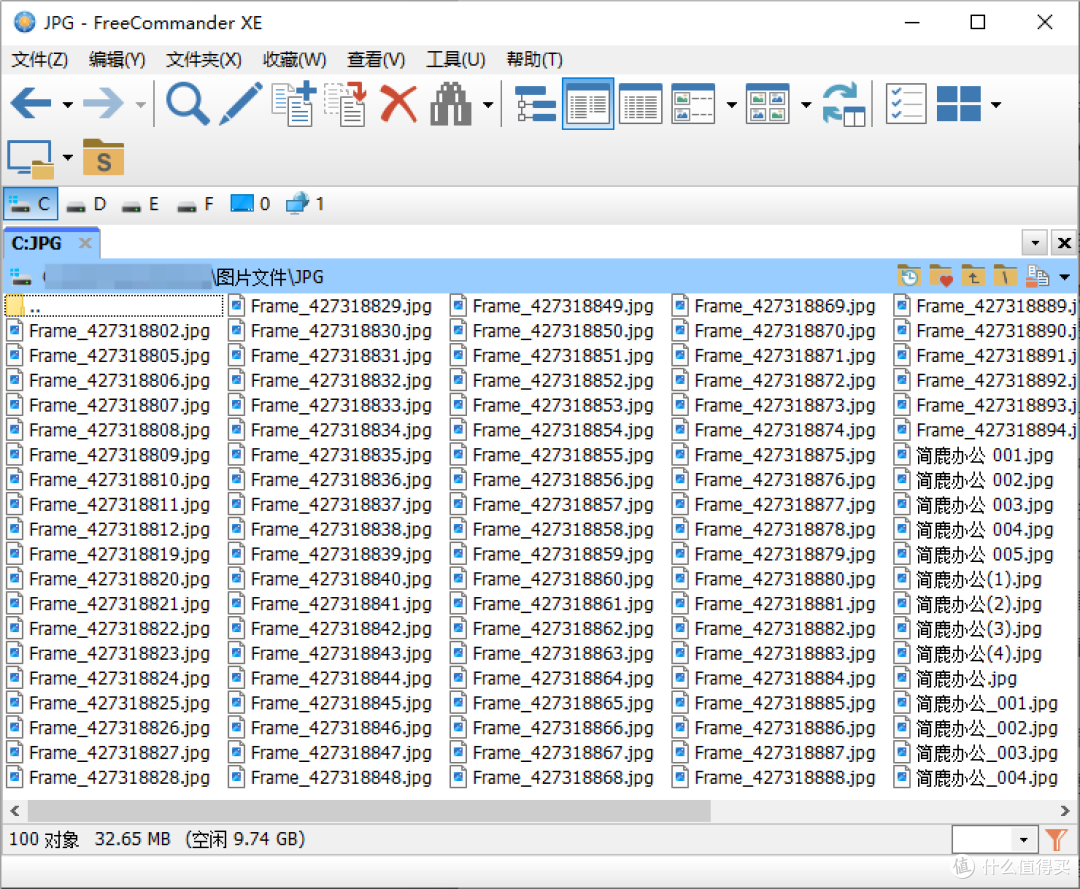The height and width of the screenshot is (889, 1080).
Task: Expand the layout panes dropdown arrow
Action: (x=996, y=105)
